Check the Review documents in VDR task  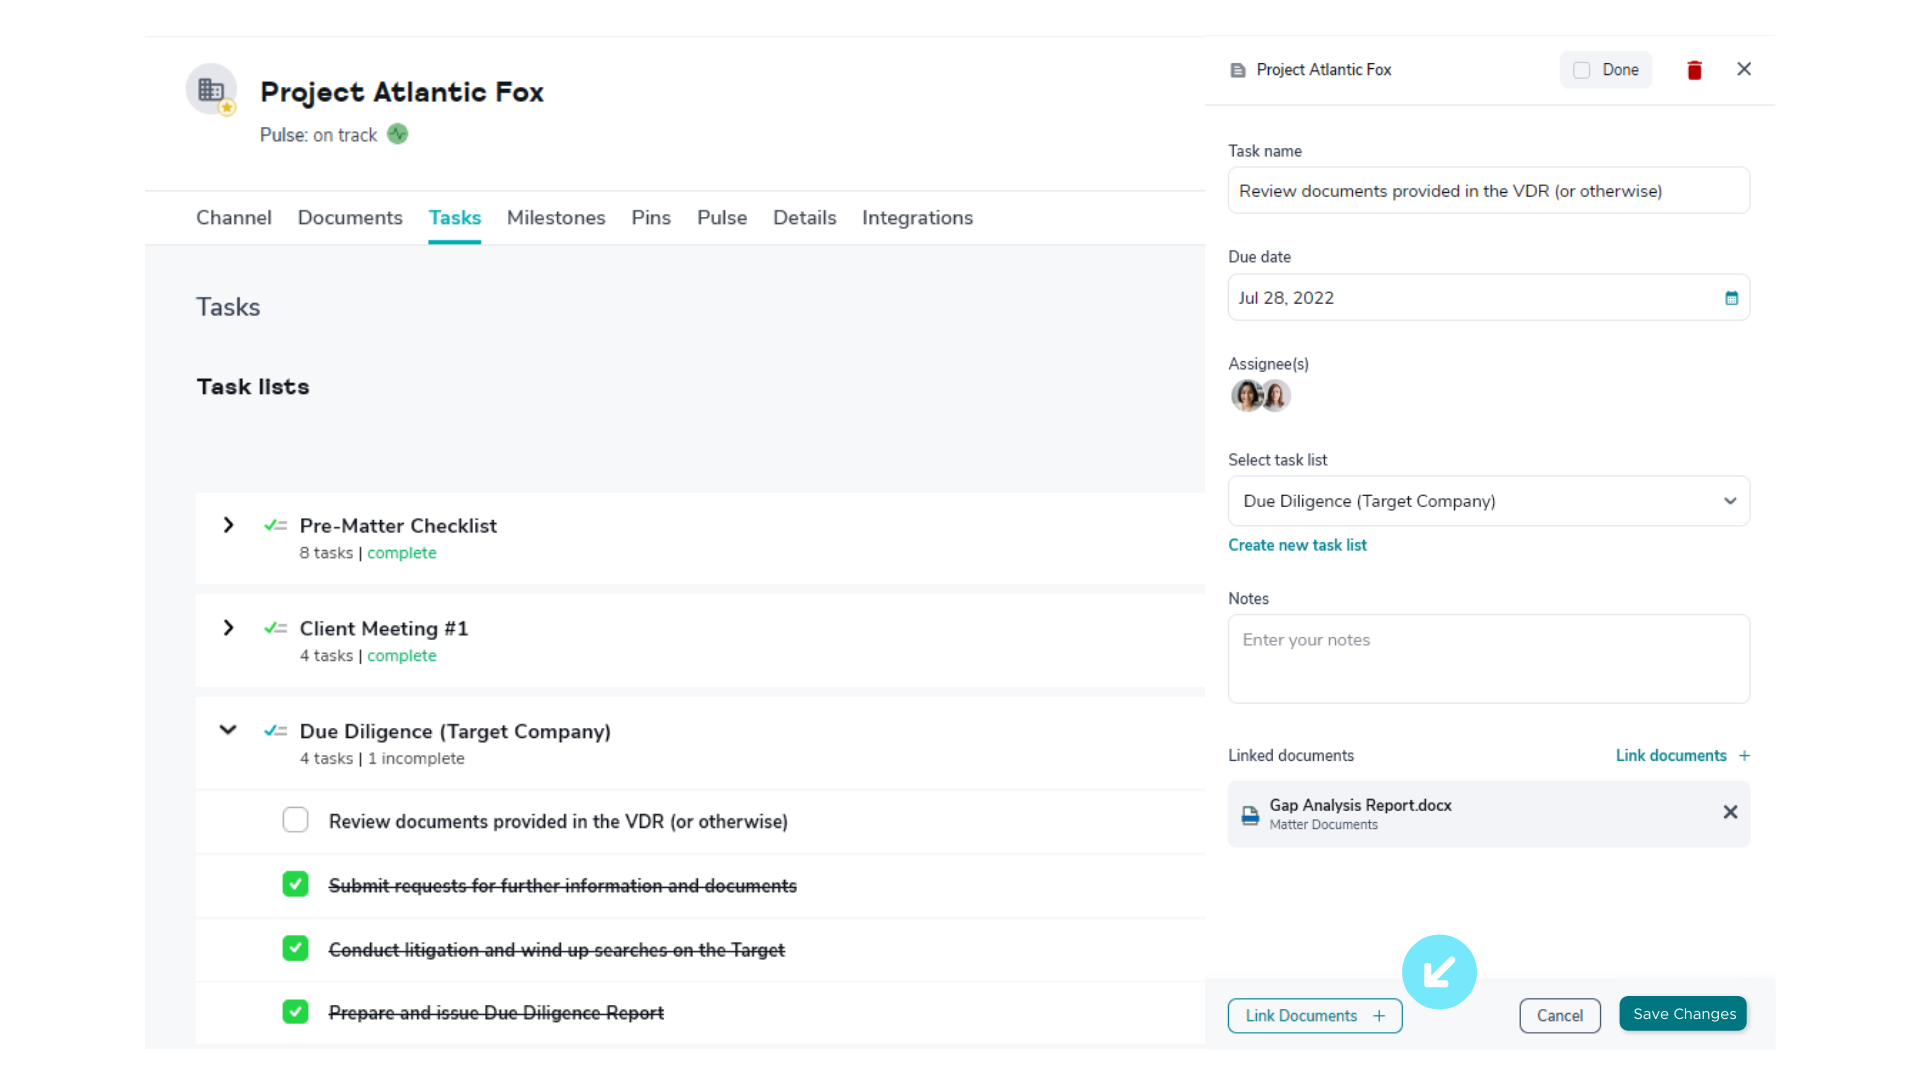295,820
